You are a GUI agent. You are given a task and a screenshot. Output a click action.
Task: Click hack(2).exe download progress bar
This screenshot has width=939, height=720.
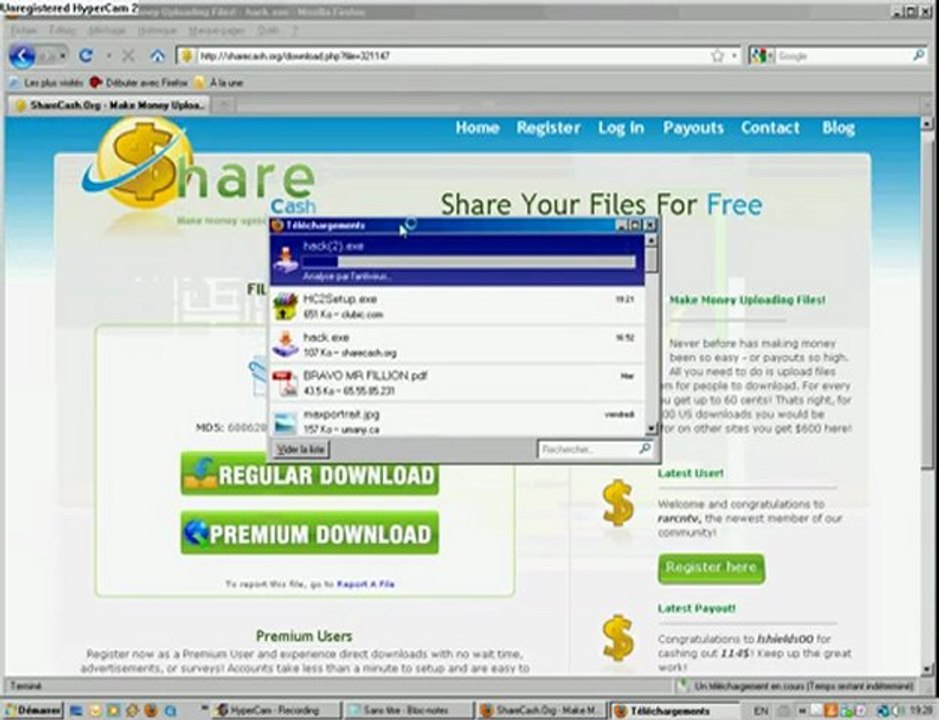(x=468, y=262)
